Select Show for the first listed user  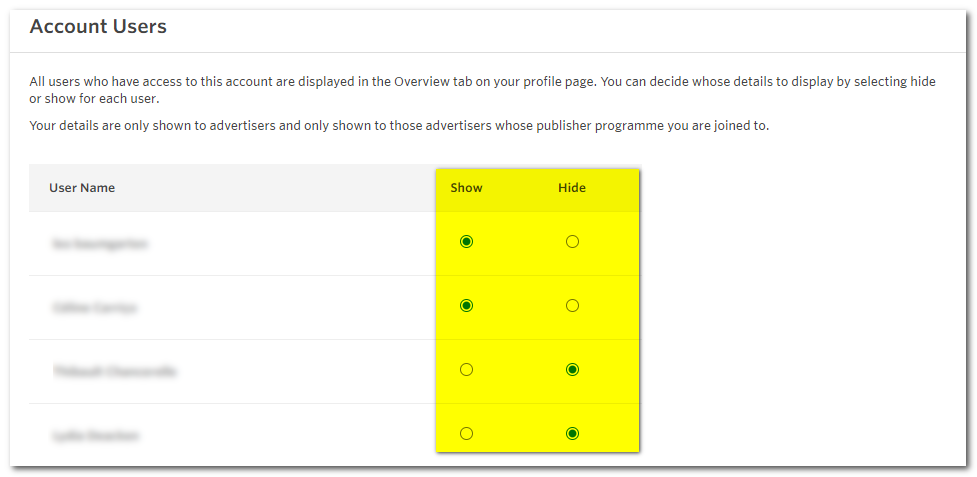[466, 242]
